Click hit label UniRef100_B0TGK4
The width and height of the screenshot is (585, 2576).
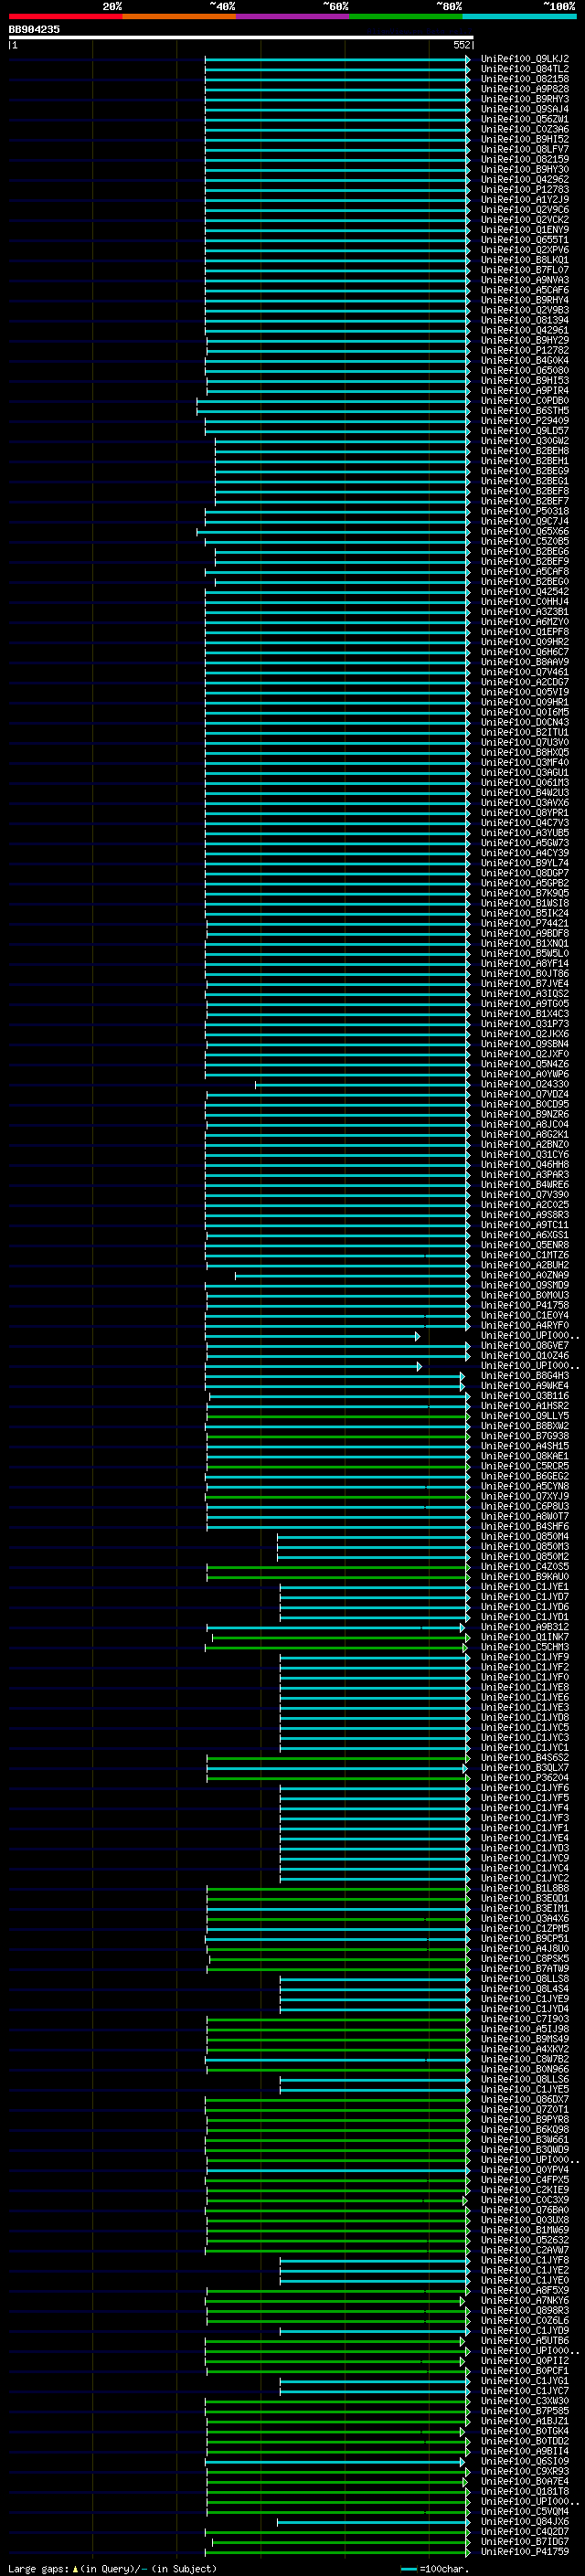(x=525, y=2431)
